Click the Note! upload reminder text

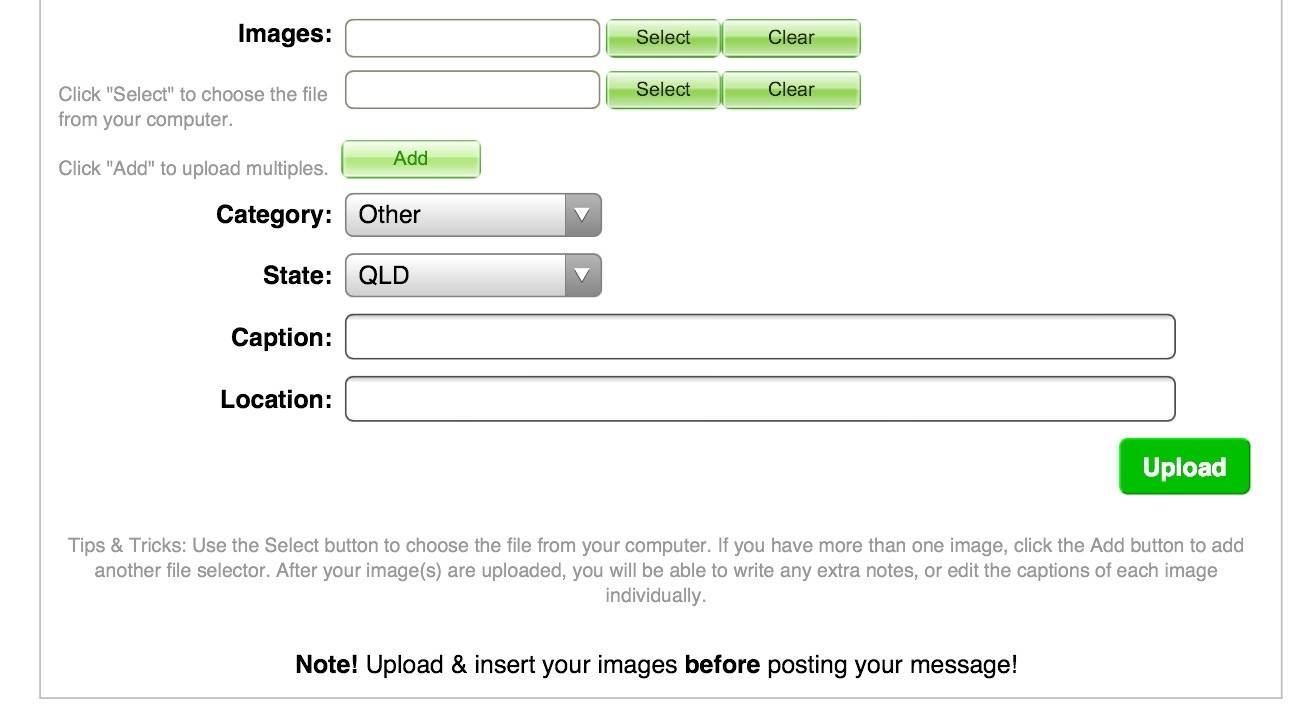click(x=656, y=665)
